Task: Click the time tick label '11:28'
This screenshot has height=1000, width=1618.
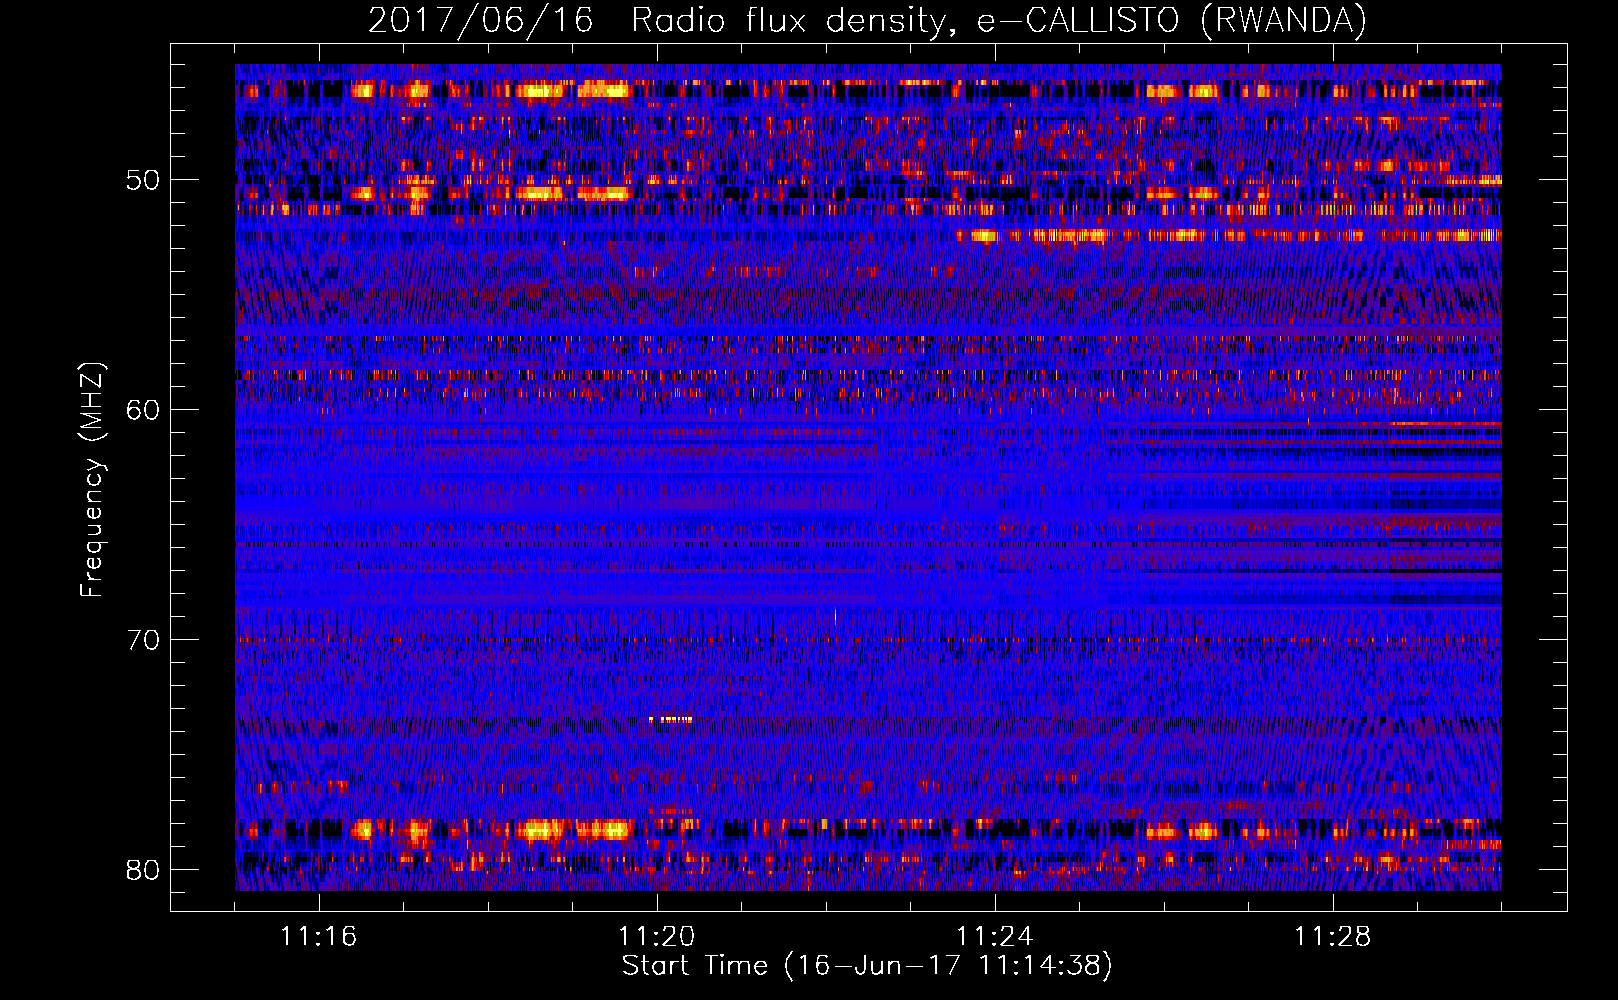Action: pyautogui.click(x=1333, y=937)
